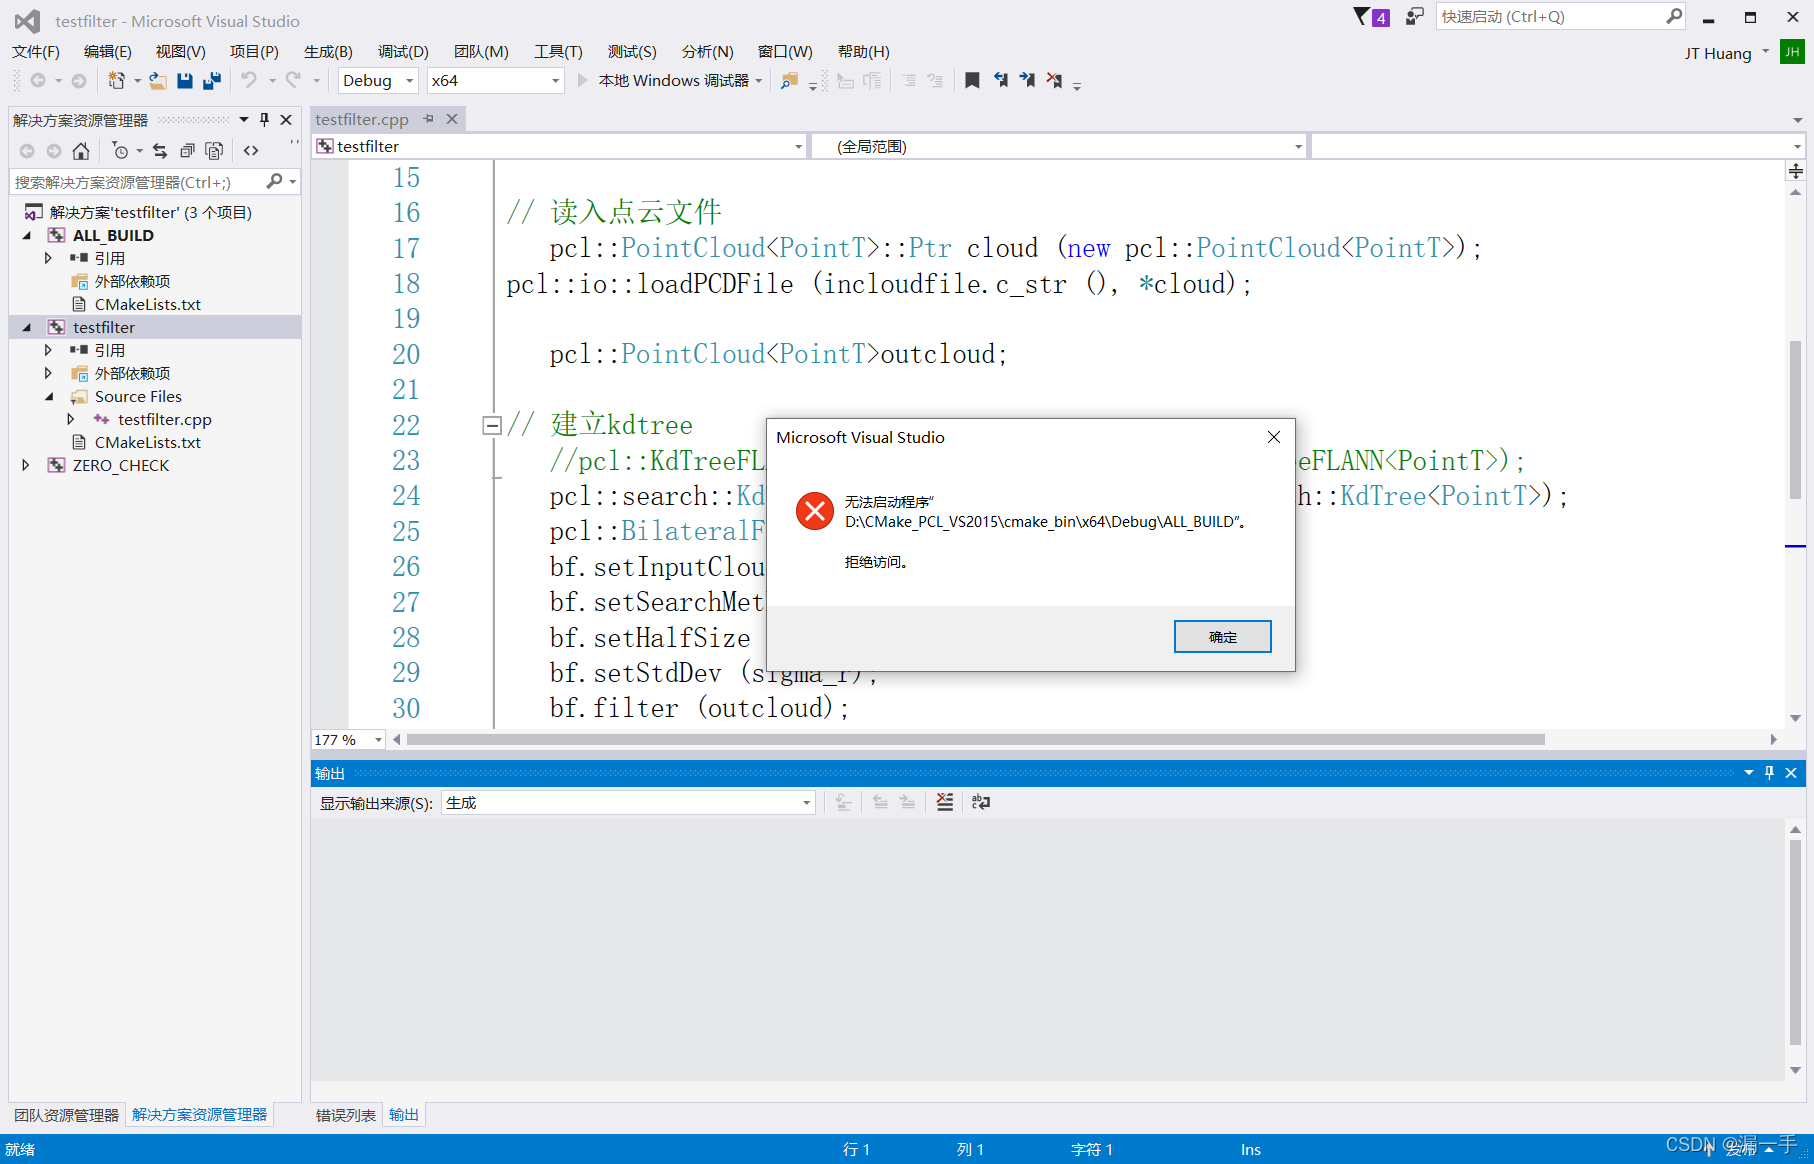The image size is (1814, 1164).
Task: Collapse the ALL_BUILD project node
Action: 27,236
